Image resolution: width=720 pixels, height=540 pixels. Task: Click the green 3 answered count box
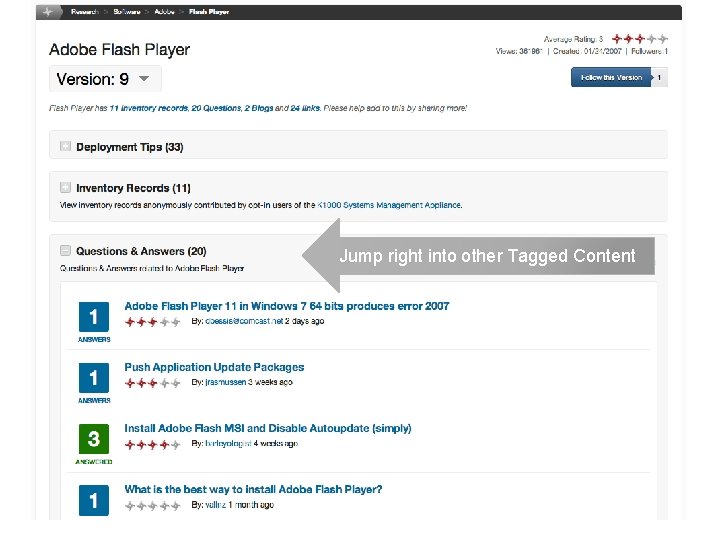coord(94,439)
